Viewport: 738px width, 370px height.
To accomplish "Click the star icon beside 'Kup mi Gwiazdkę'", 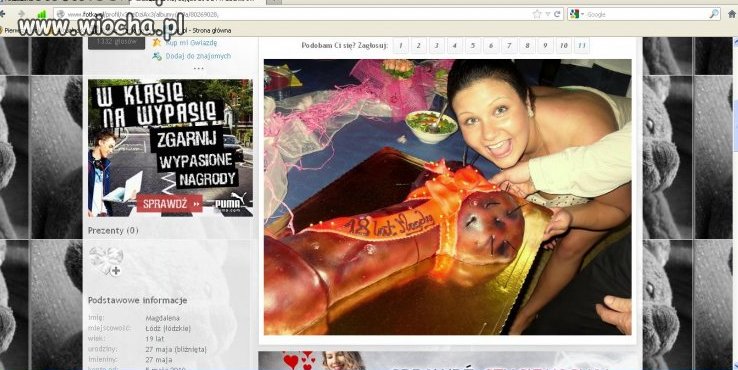I will 157,43.
